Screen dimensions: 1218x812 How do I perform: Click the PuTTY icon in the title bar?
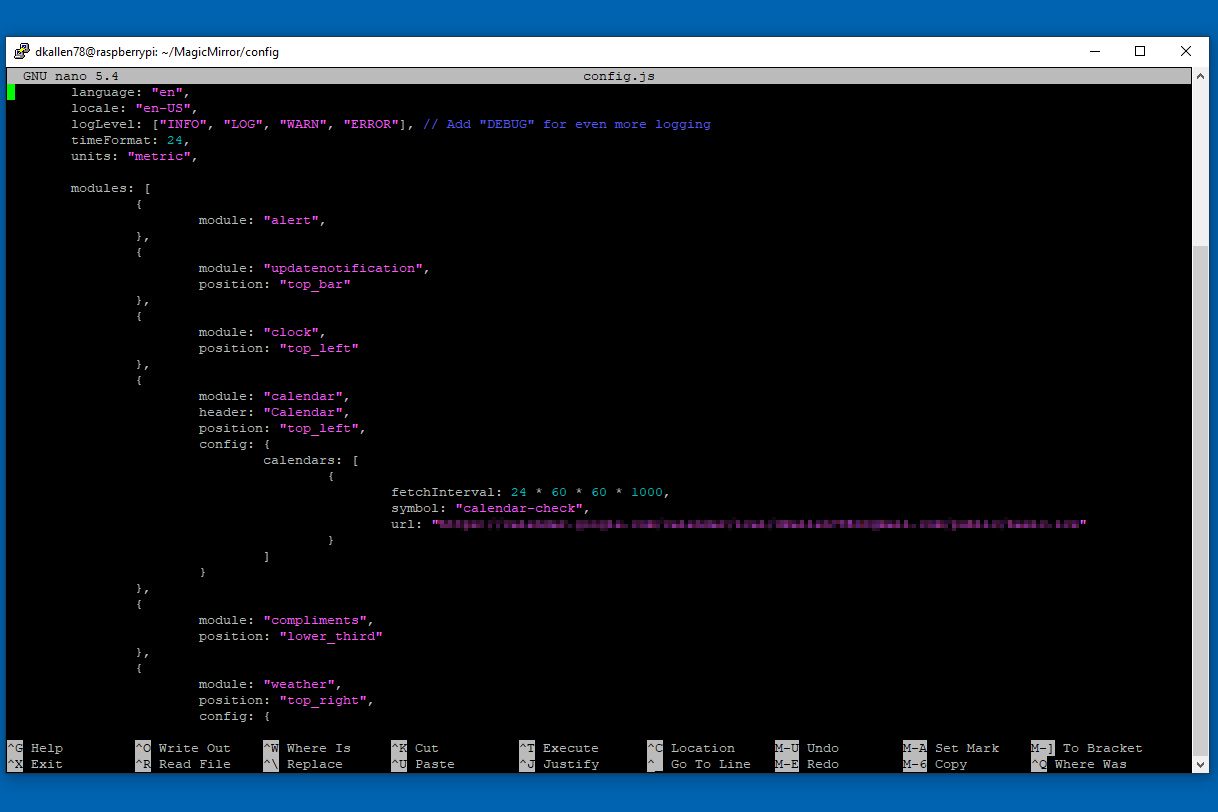coord(21,52)
